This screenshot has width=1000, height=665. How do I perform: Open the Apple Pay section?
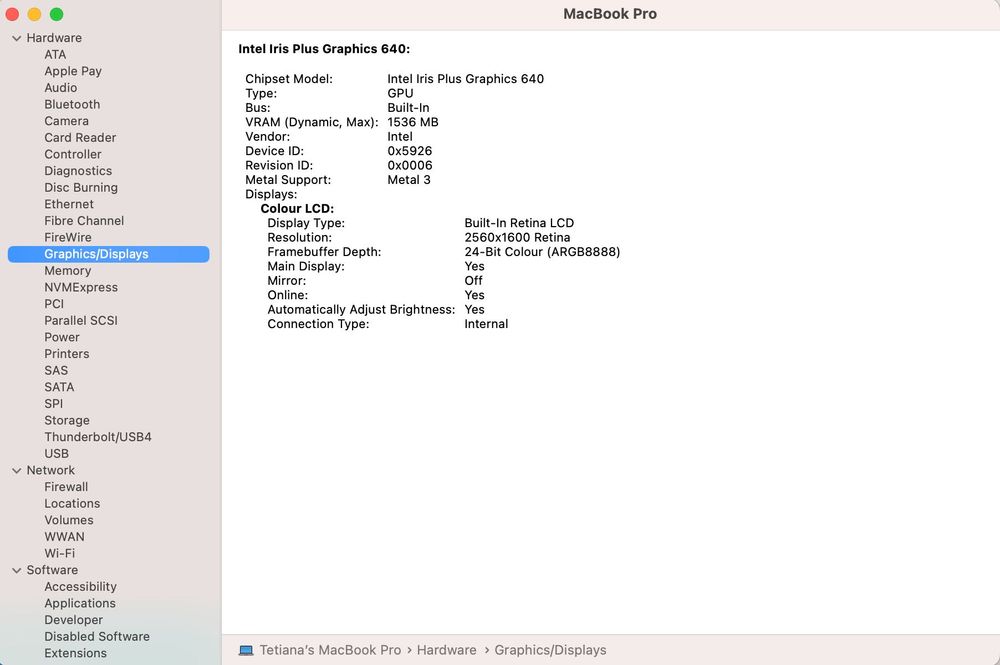(73, 71)
